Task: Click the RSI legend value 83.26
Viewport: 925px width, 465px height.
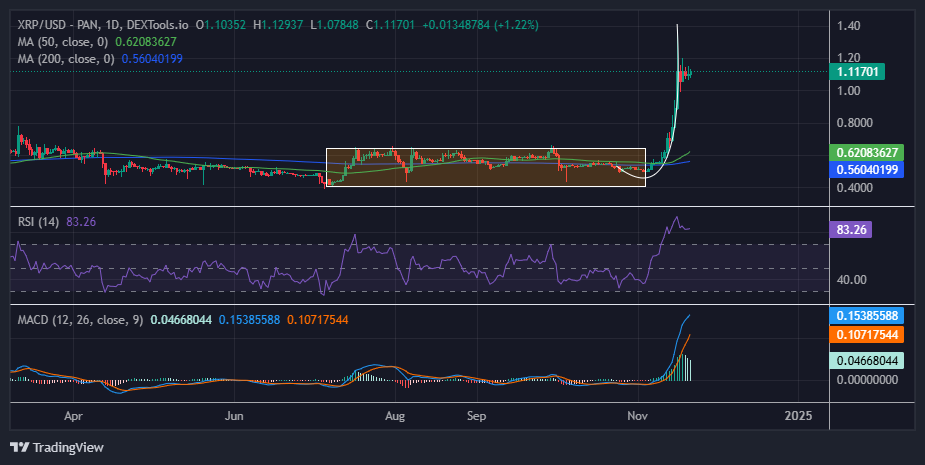Action: (81, 222)
